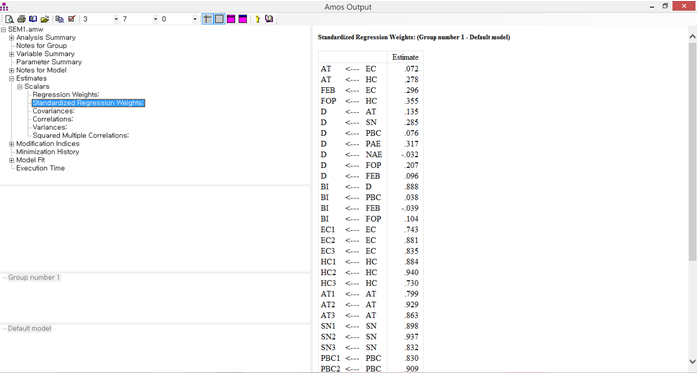Screen dimensions: 699x373
Task: Click the estimate .072 for AT <--- EC
Action: coord(411,69)
